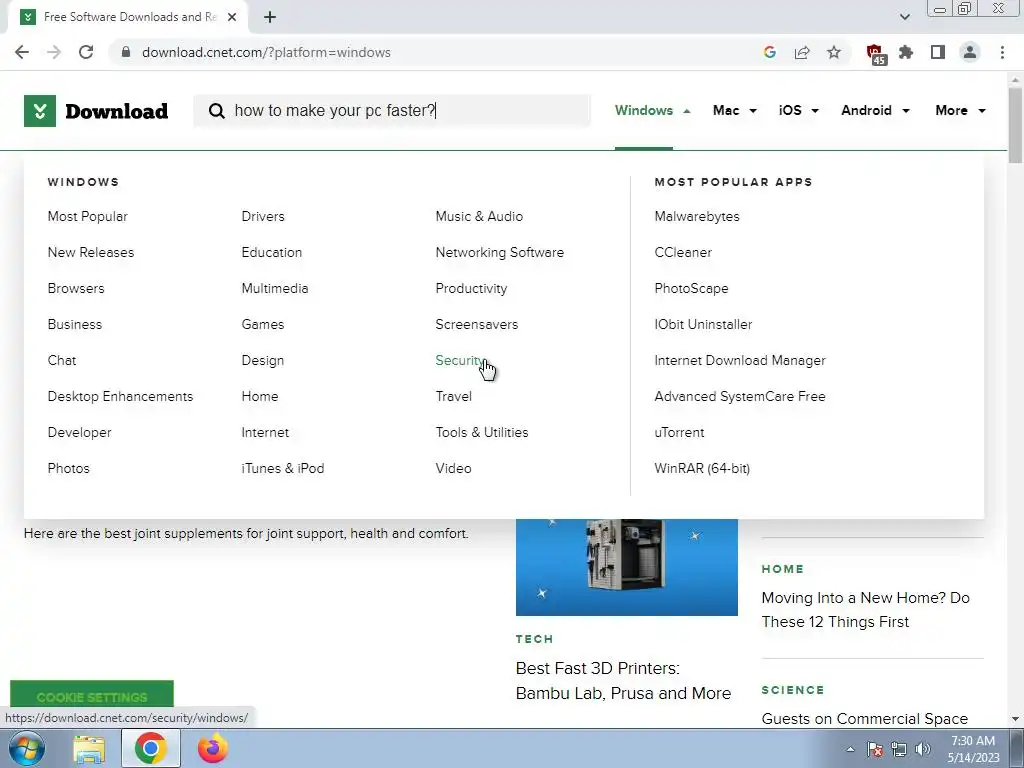Open iTunes & iPod category

[x=283, y=468]
